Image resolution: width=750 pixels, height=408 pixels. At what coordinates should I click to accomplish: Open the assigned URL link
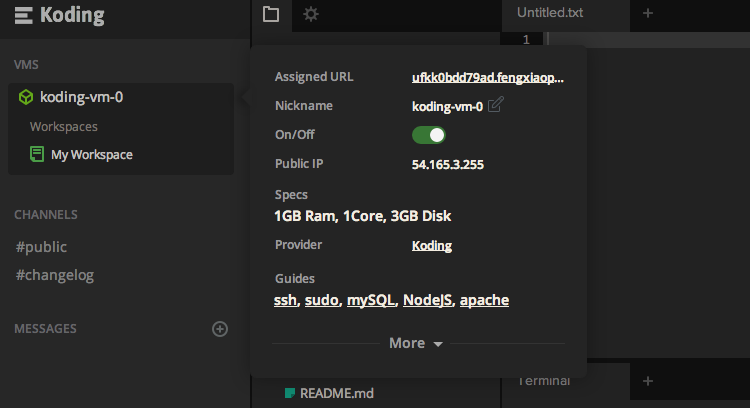[488, 77]
